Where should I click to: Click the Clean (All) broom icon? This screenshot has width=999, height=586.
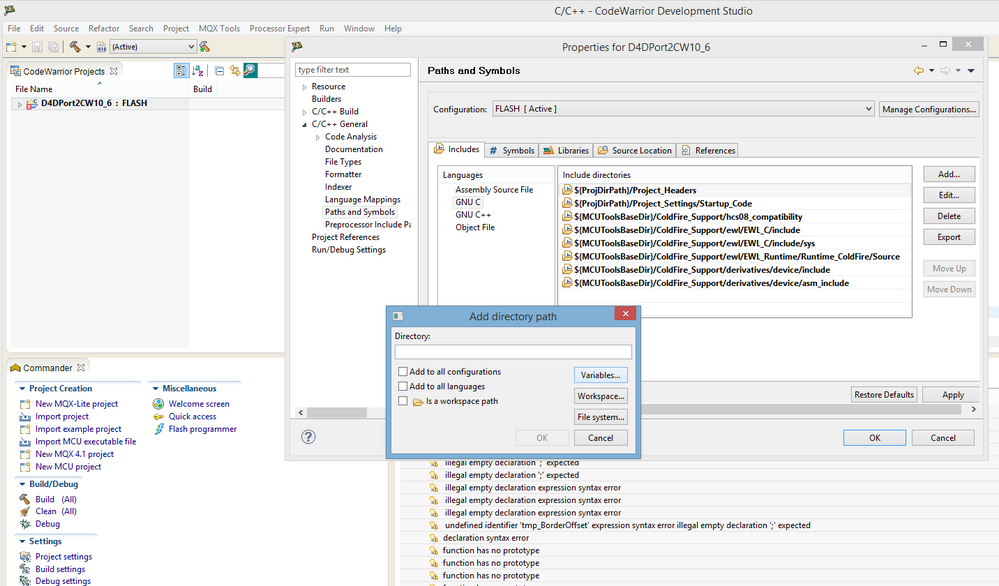(x=25, y=511)
